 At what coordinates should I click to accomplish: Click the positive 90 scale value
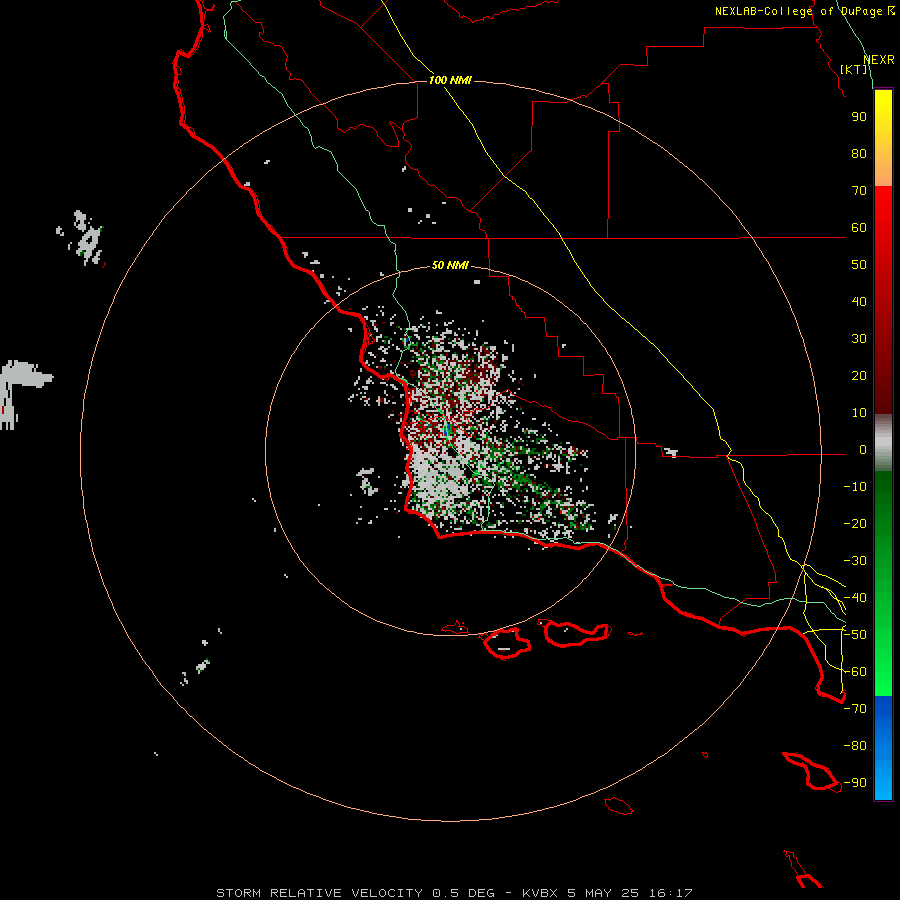click(859, 117)
